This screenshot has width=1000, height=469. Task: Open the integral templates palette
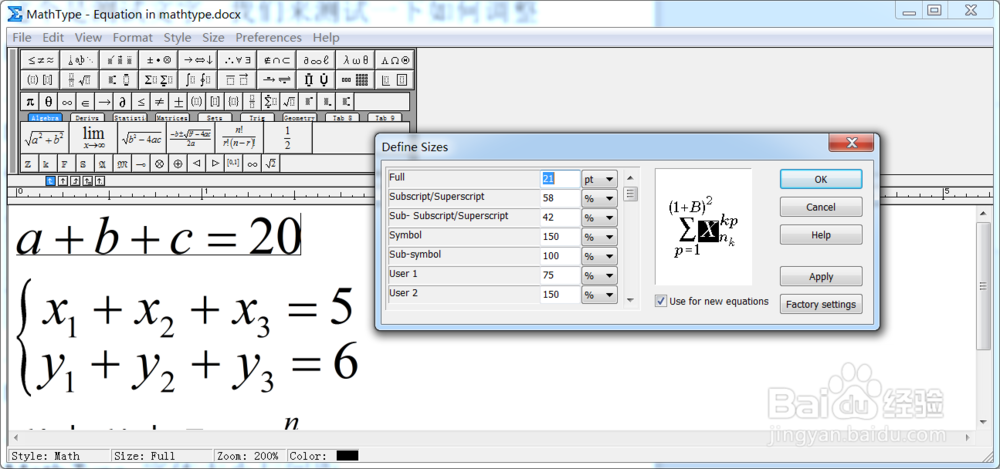[x=198, y=80]
